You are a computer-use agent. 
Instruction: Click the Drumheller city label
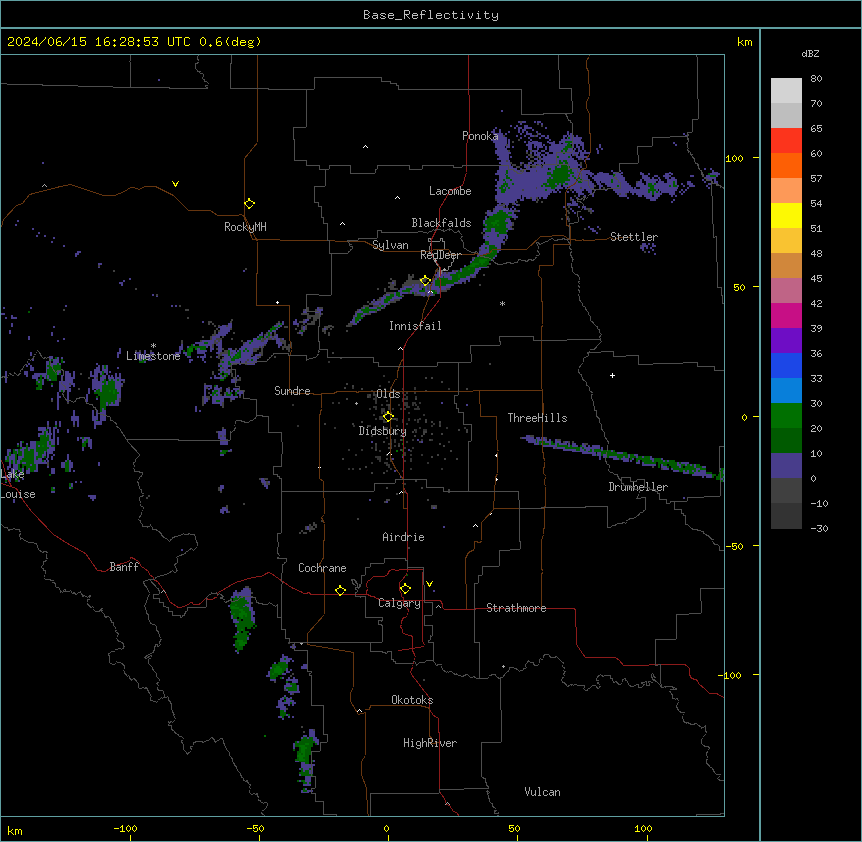click(x=638, y=487)
